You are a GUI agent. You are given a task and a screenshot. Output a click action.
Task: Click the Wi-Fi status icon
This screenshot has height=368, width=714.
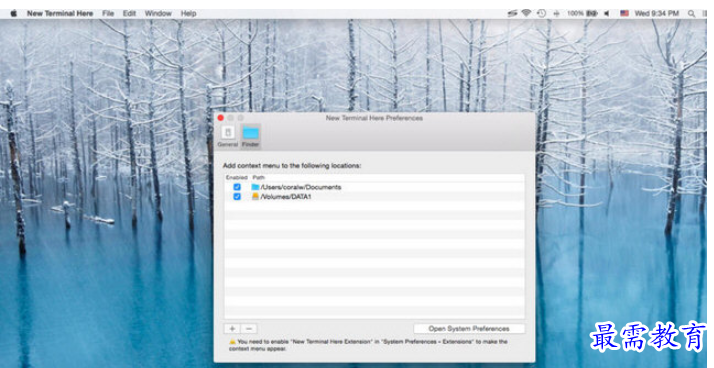point(526,14)
